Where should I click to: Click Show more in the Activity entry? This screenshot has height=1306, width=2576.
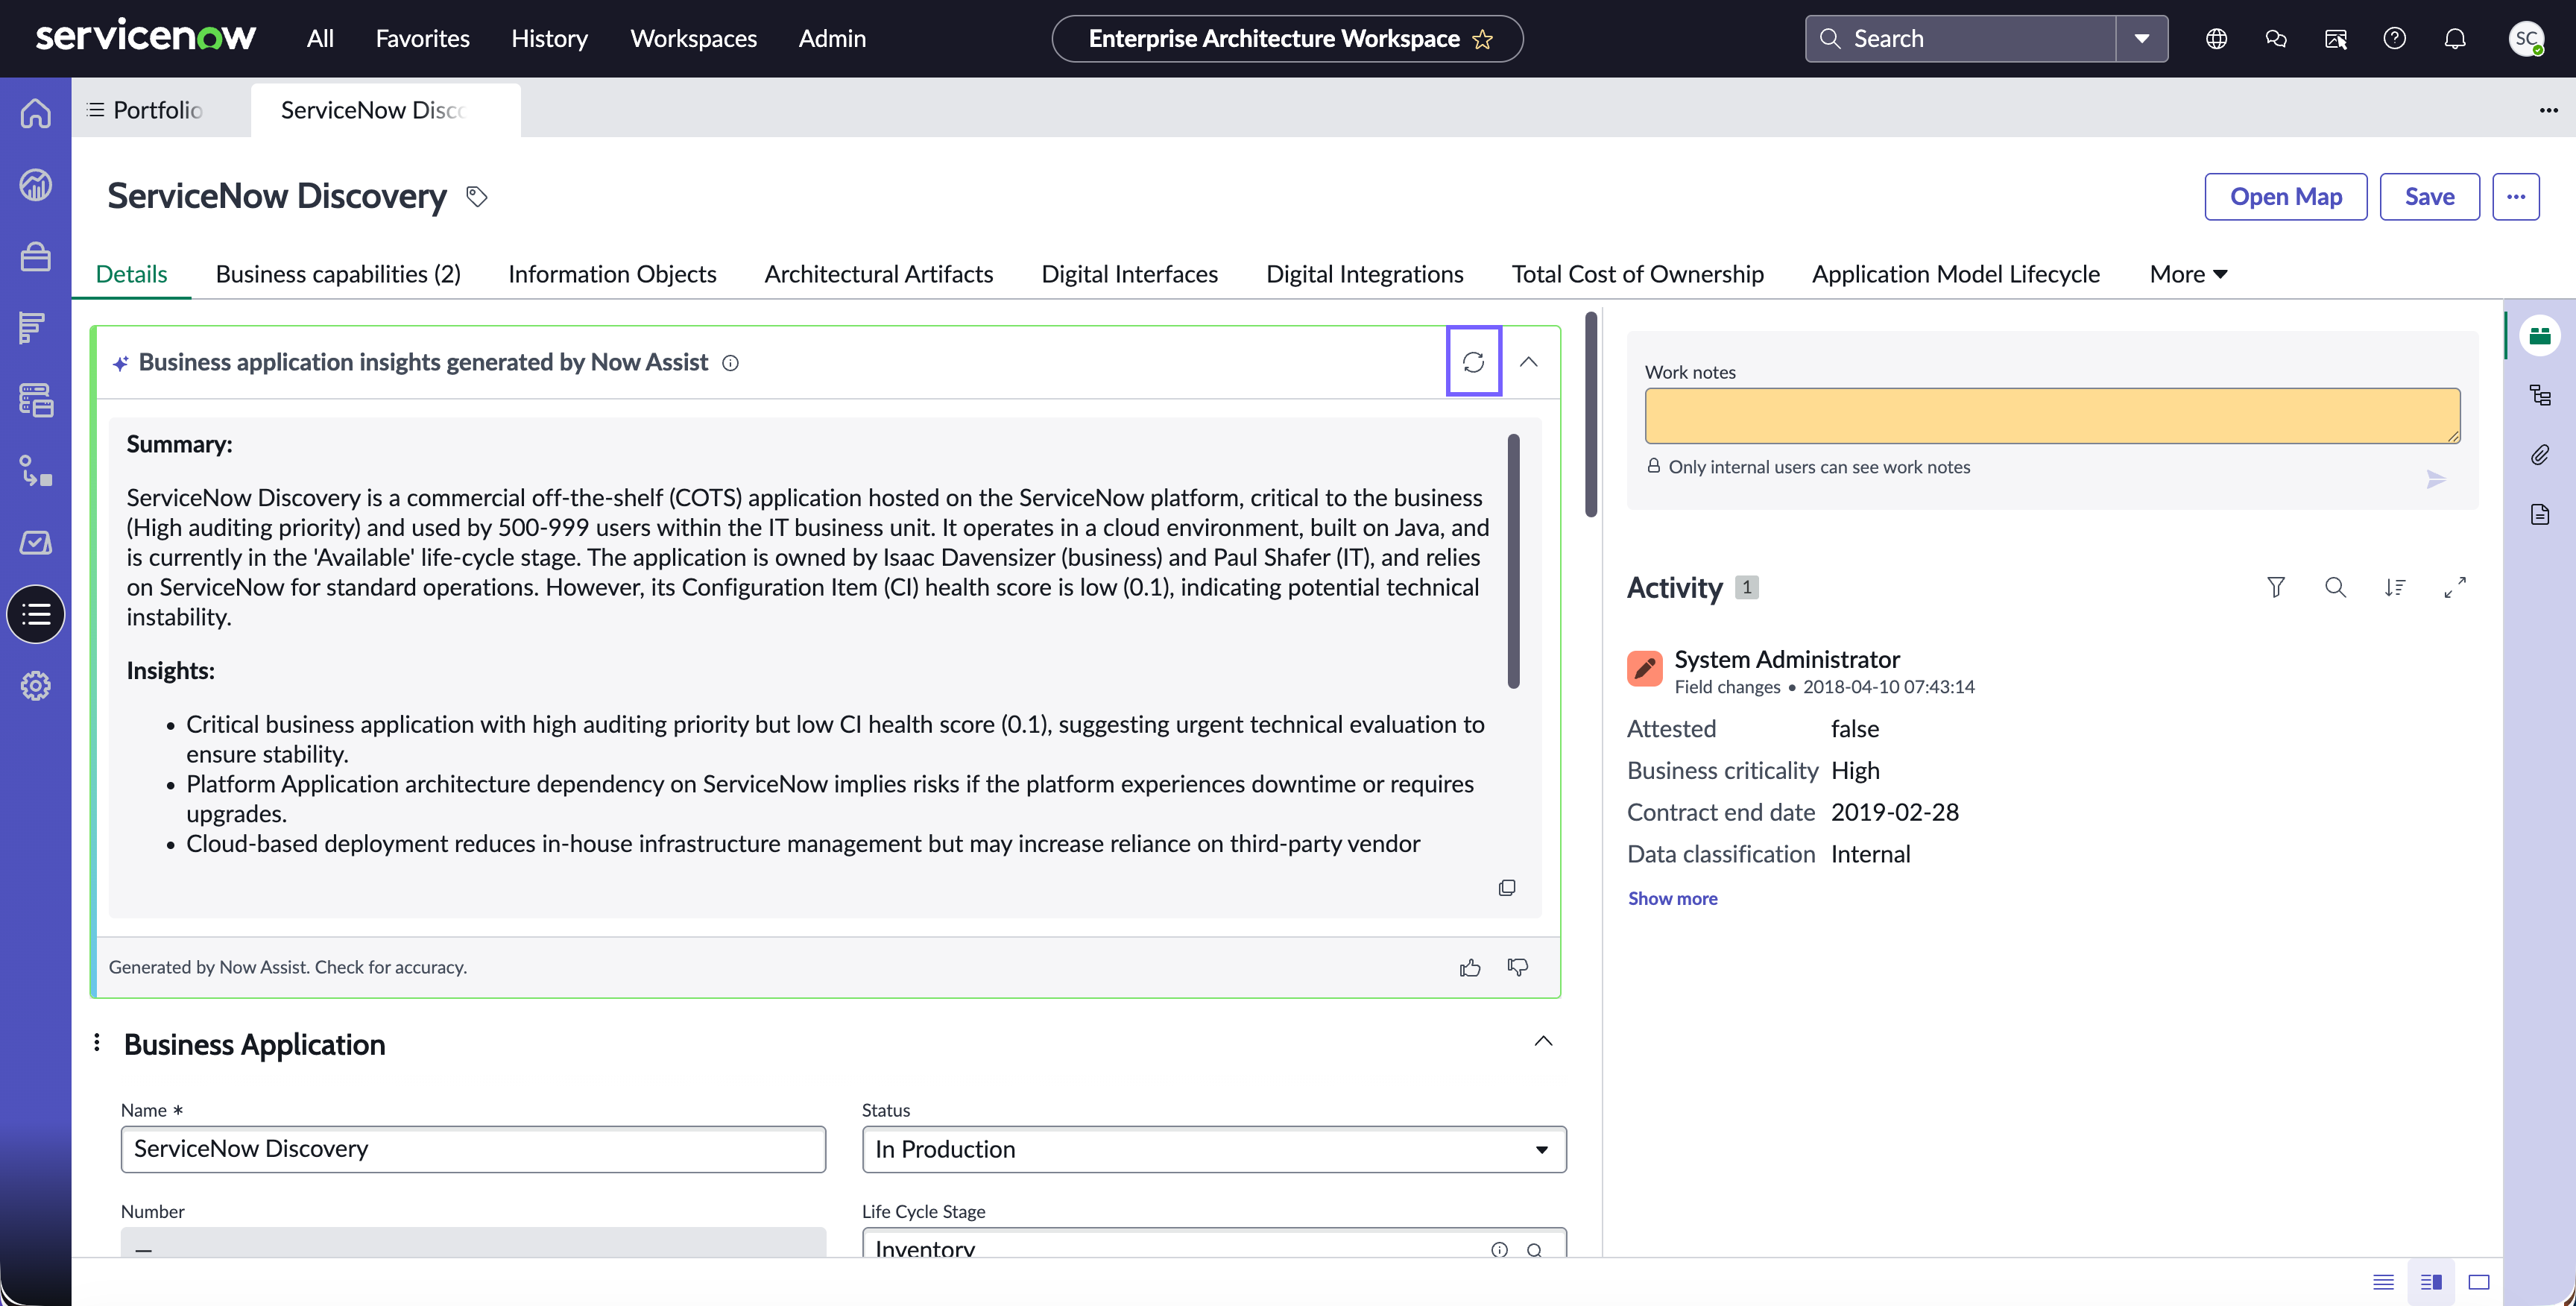click(x=1673, y=898)
